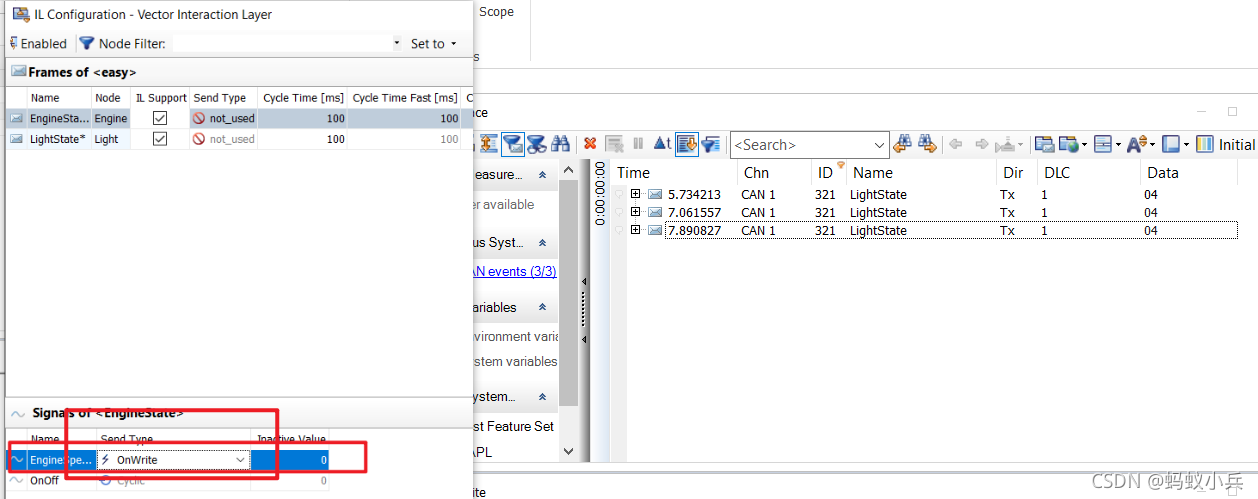
Task: Expand the 7.061557 LightState trace row
Action: coord(636,212)
